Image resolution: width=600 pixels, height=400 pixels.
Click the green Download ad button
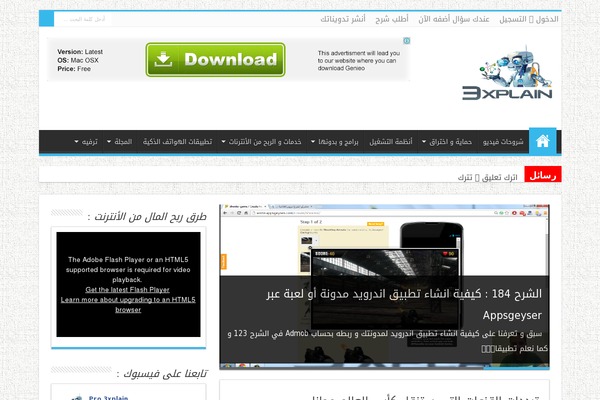point(215,60)
